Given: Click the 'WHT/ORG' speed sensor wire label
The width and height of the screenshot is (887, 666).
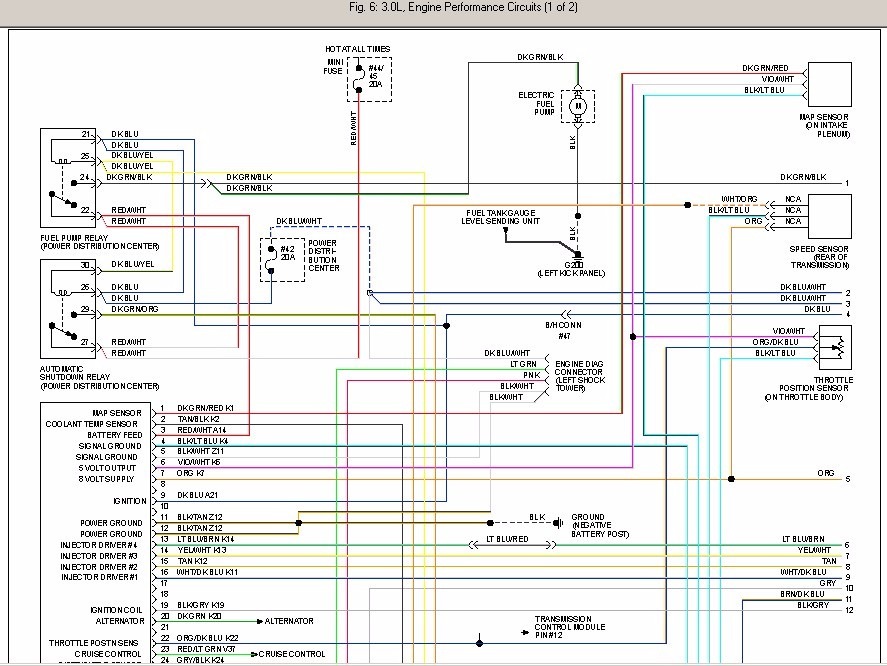Looking at the screenshot, I should tap(739, 199).
